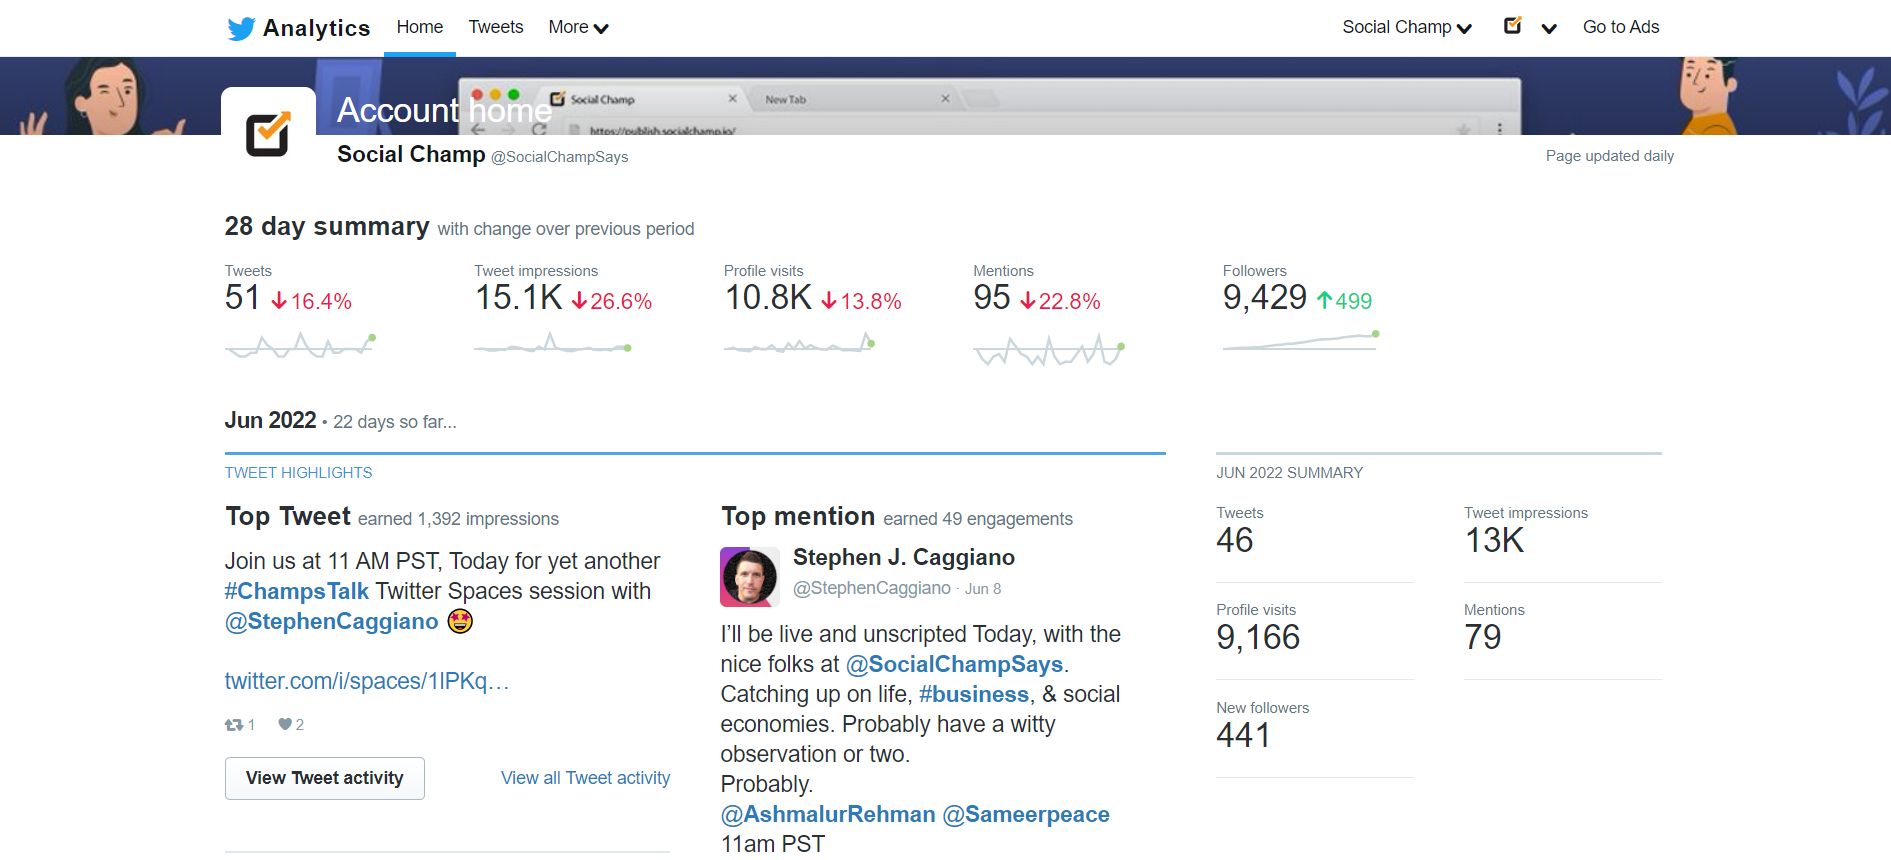Expand the chevron next to profile icon
Image resolution: width=1891 pixels, height=860 pixels.
pyautogui.click(x=1549, y=28)
